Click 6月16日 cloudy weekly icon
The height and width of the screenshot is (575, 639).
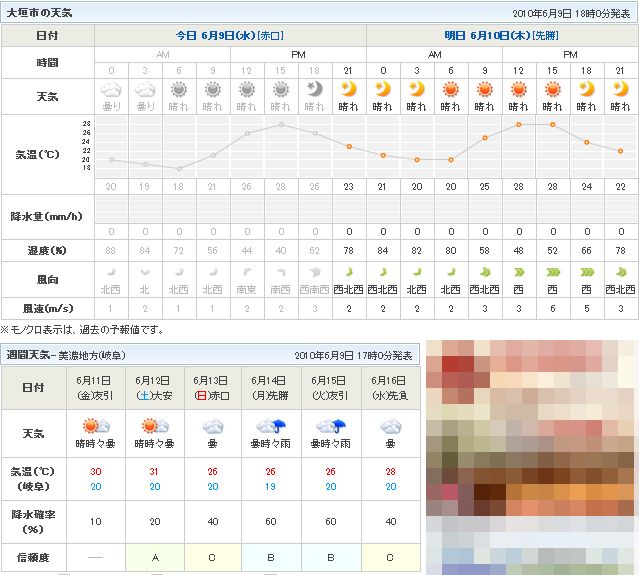pyautogui.click(x=391, y=427)
